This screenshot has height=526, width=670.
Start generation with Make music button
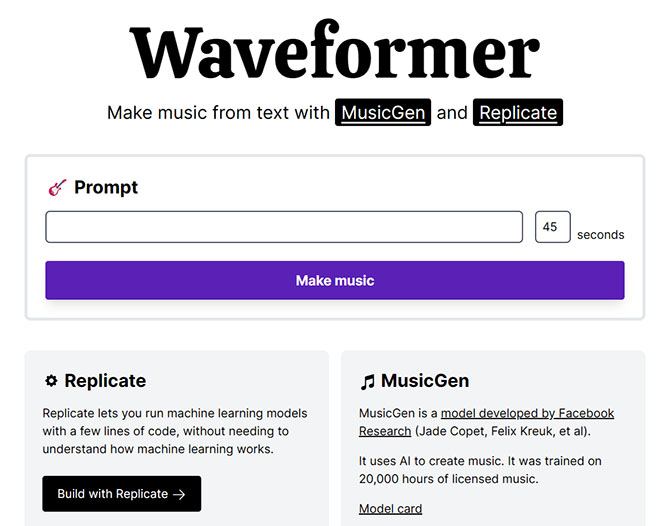[335, 280]
